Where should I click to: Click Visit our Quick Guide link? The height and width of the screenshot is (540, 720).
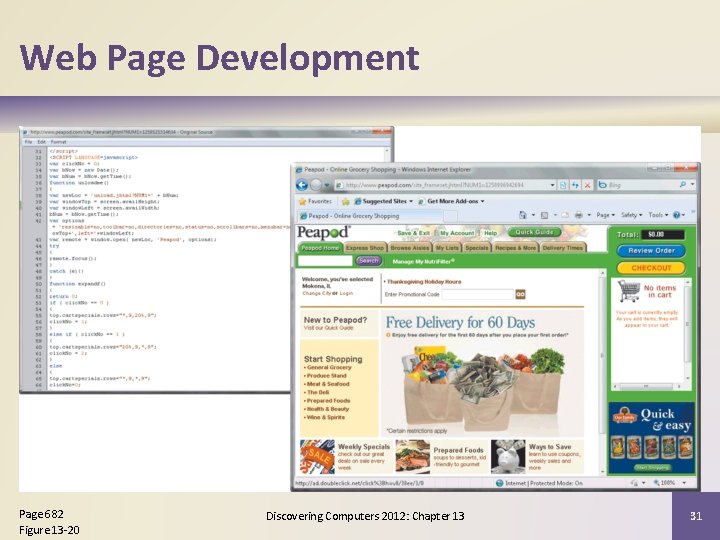click(329, 328)
